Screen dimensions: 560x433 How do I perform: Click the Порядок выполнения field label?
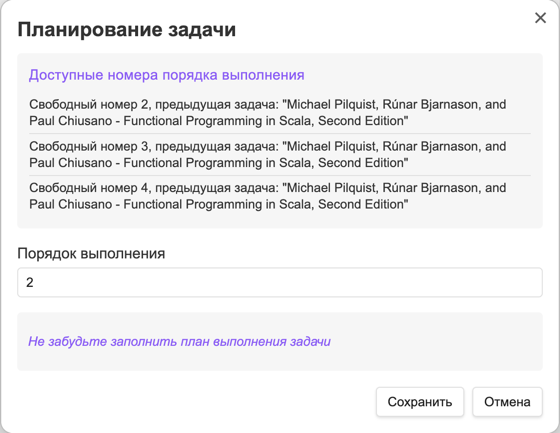tap(91, 254)
